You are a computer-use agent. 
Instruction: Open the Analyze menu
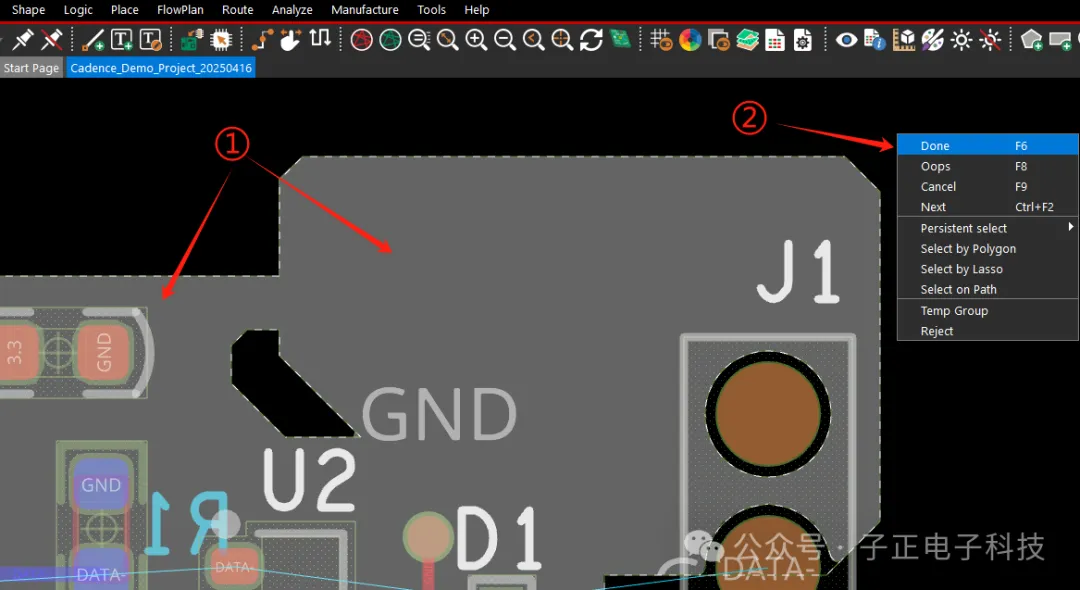click(292, 10)
